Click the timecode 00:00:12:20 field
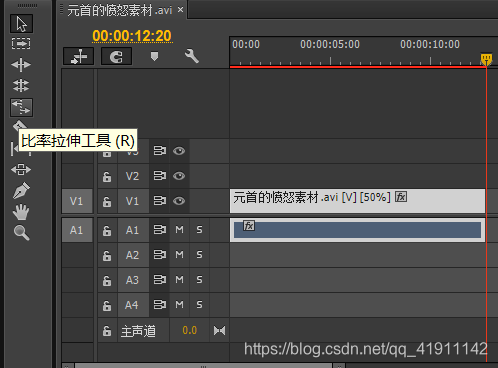 coord(132,36)
